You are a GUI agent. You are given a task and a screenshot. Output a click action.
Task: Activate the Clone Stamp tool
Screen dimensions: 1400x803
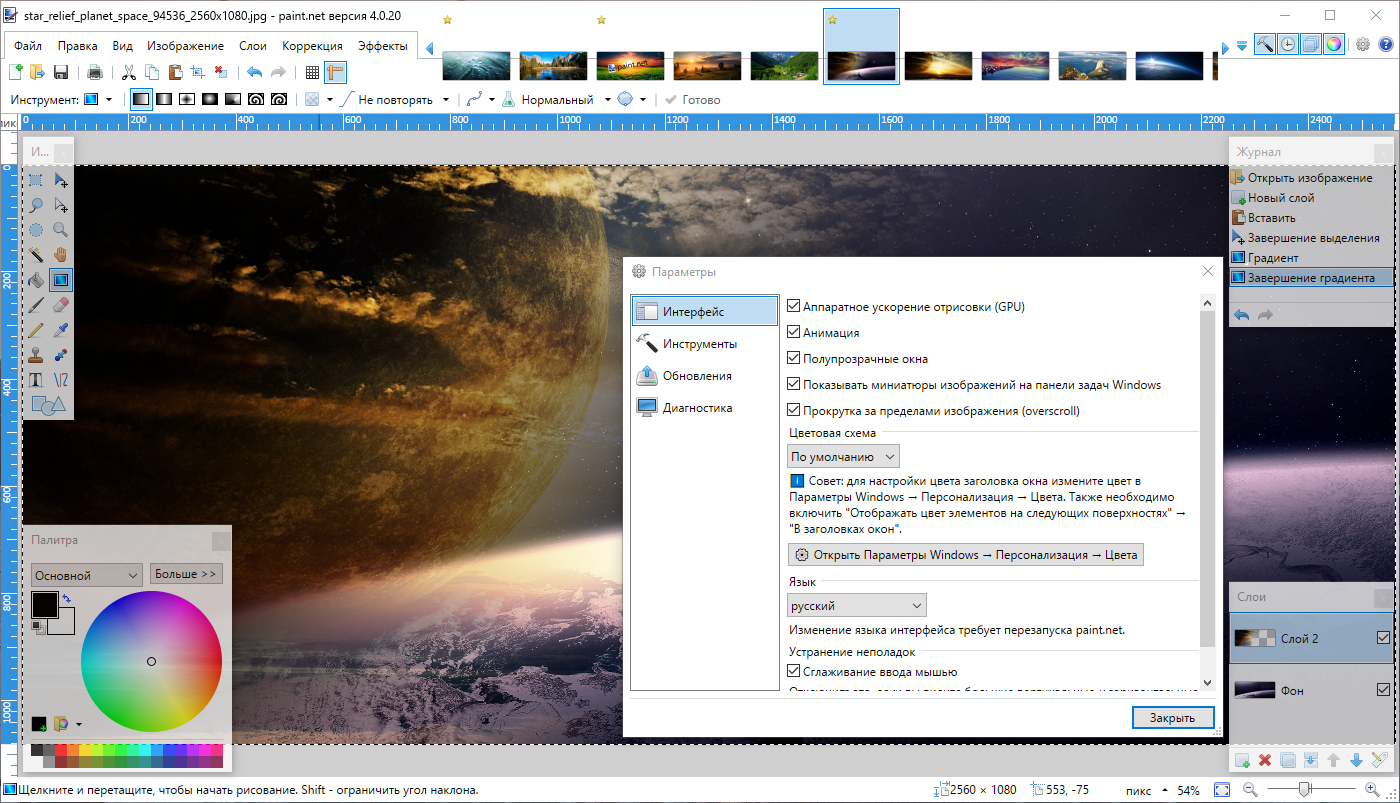36,355
